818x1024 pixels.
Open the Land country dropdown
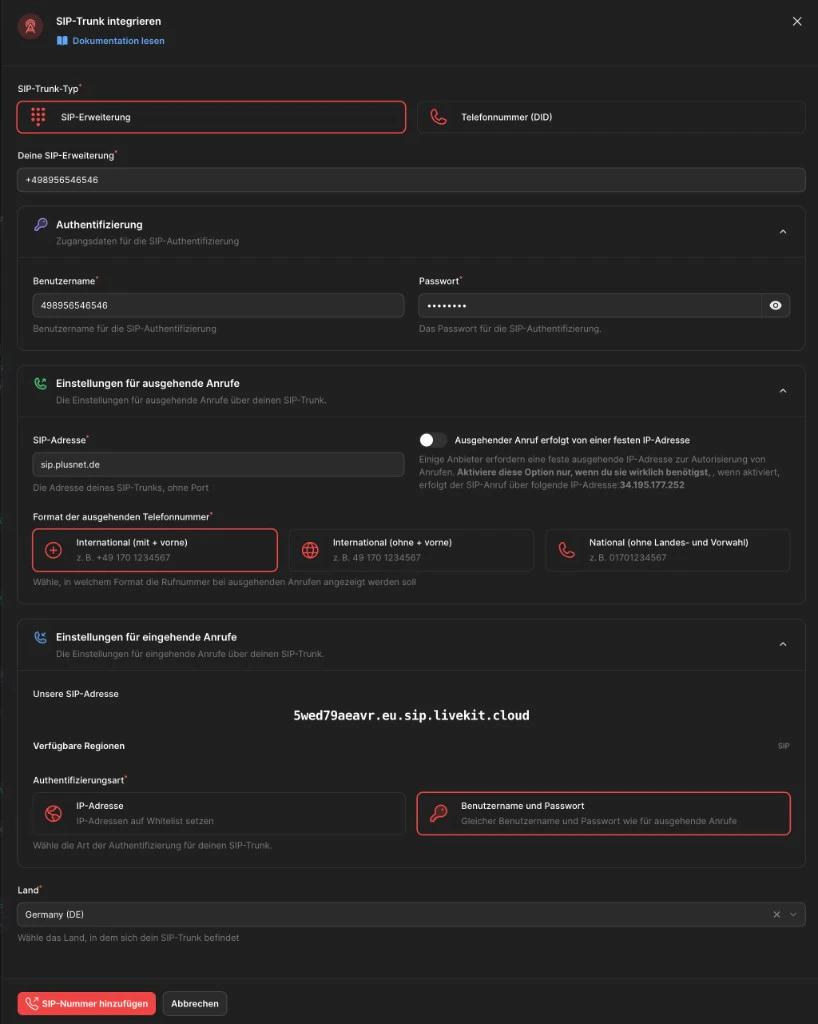[x=794, y=914]
